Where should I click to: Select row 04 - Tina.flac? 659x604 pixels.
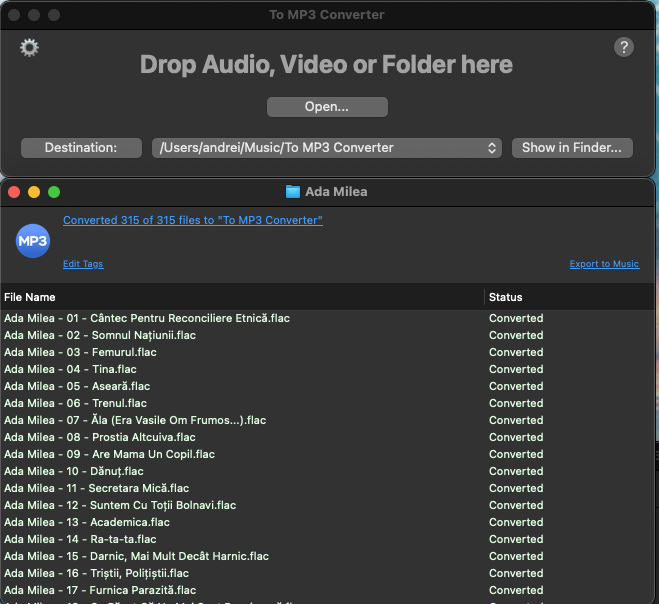coord(327,369)
